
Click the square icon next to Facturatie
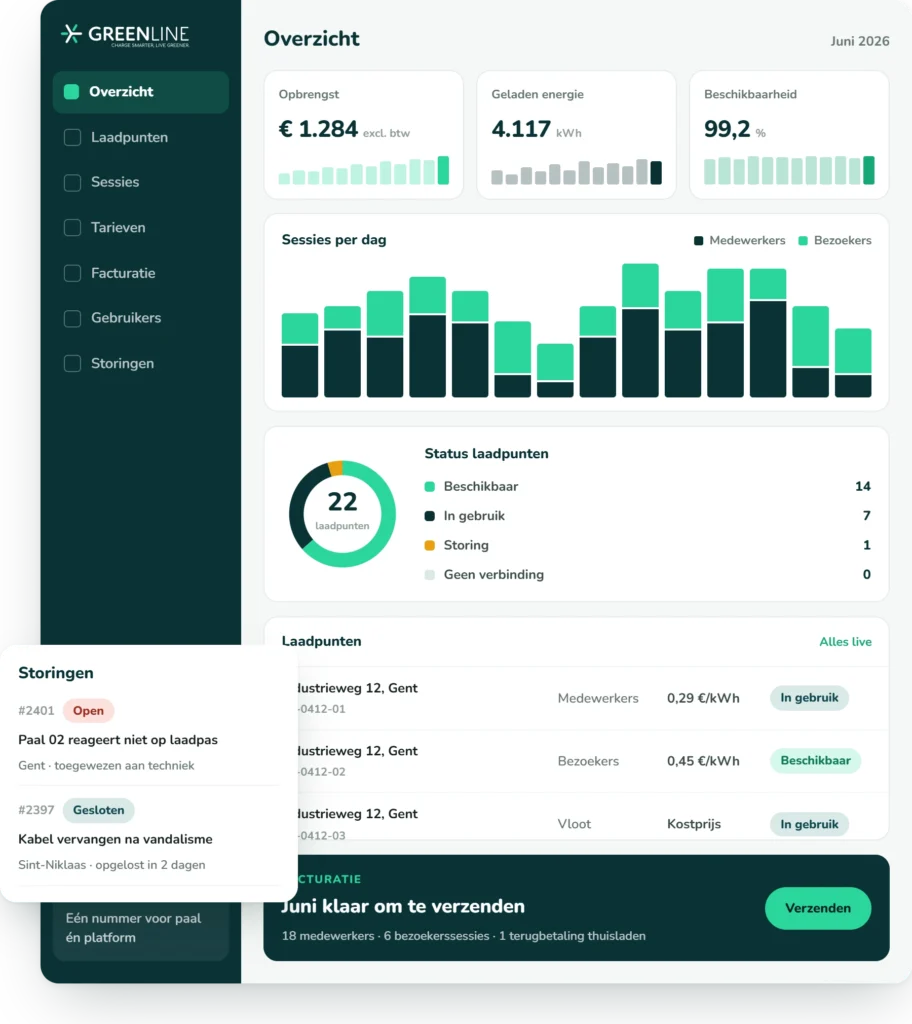point(73,273)
